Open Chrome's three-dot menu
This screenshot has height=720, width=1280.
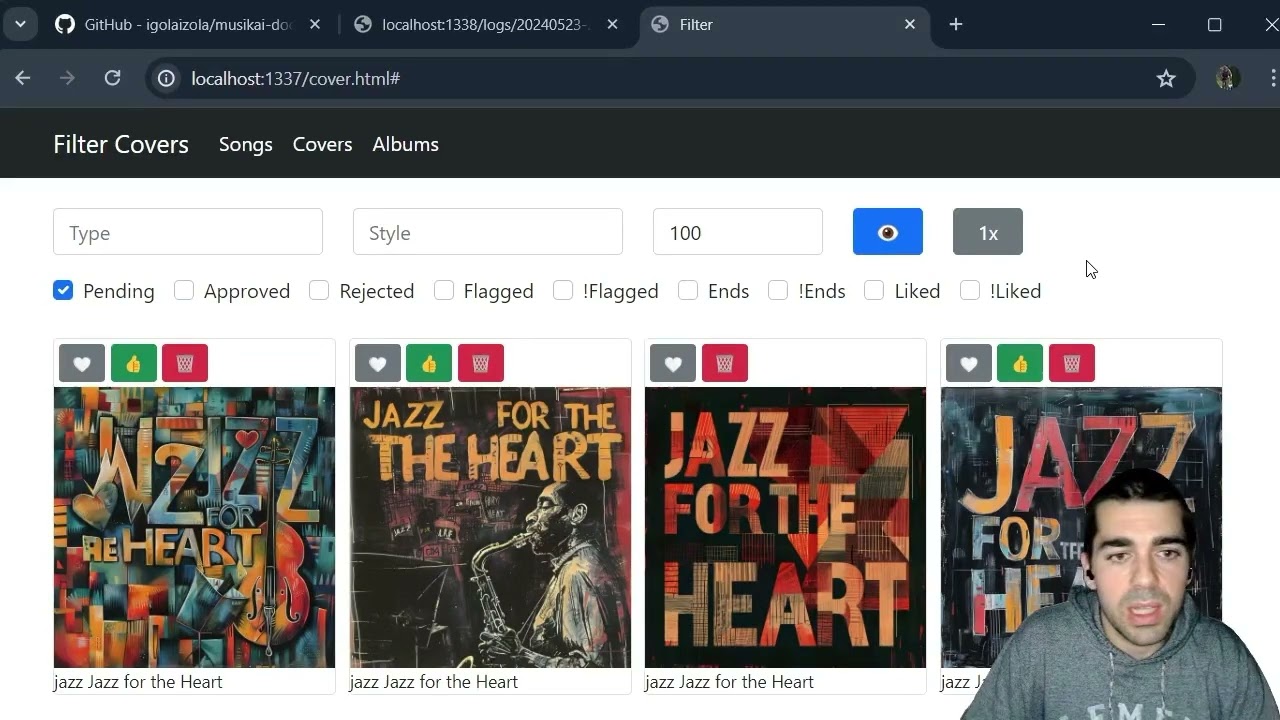click(x=1270, y=78)
